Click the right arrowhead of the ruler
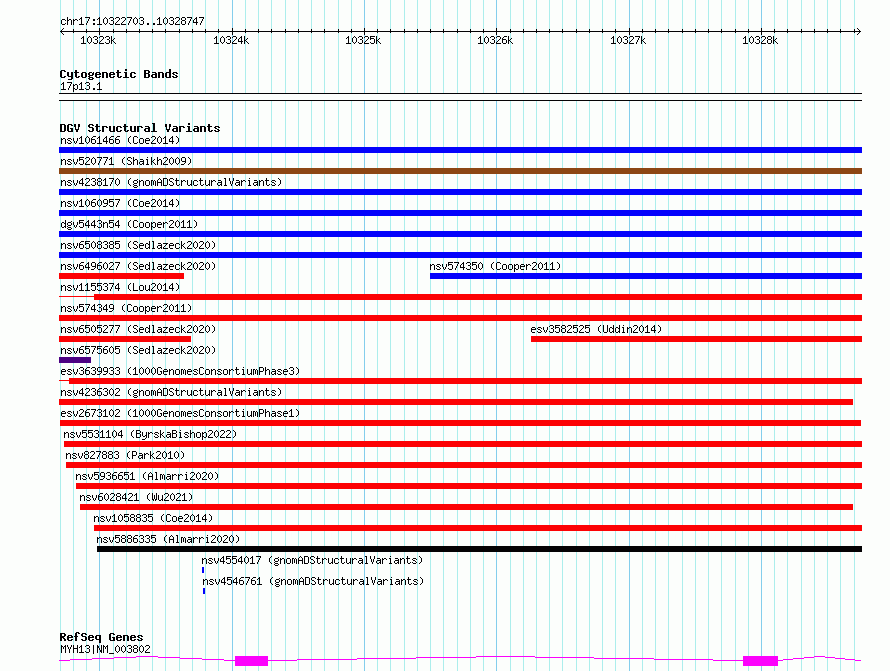Viewport: 890px width, 671px height. (858, 32)
